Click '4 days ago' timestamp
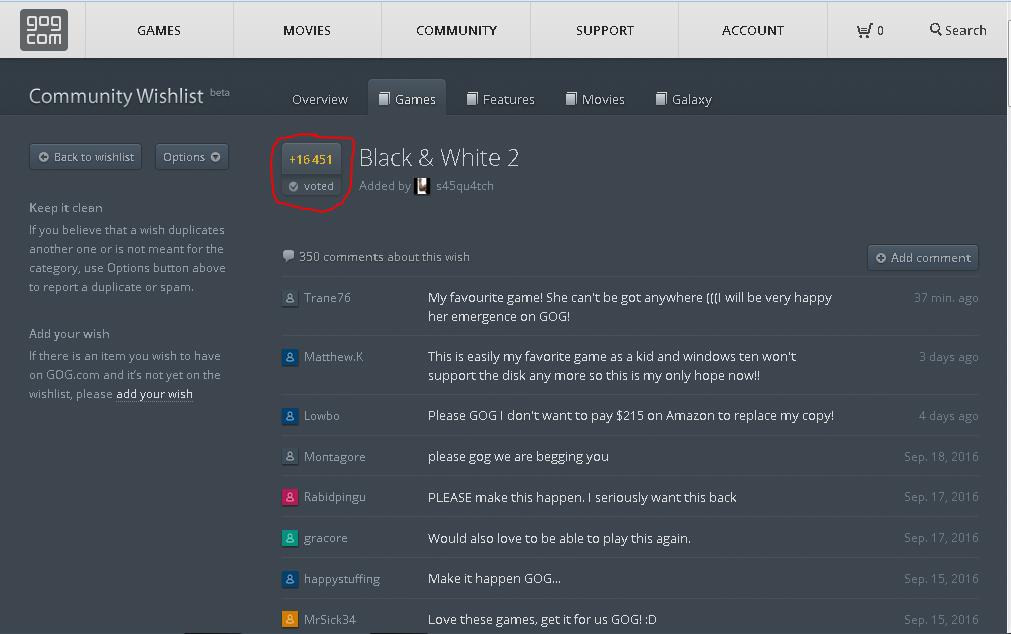Viewport: 1011px width, 634px height. tap(948, 416)
